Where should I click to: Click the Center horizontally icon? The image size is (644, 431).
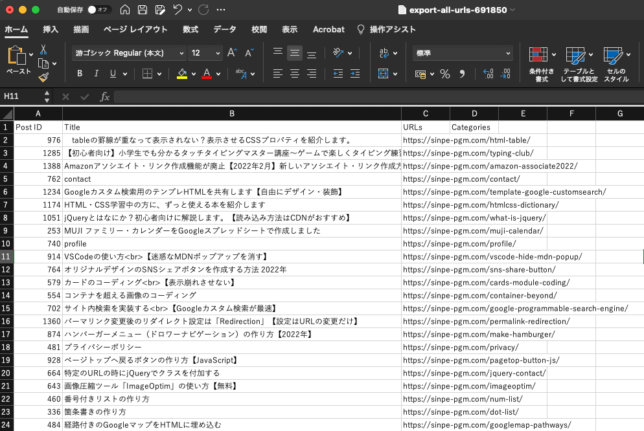point(294,74)
